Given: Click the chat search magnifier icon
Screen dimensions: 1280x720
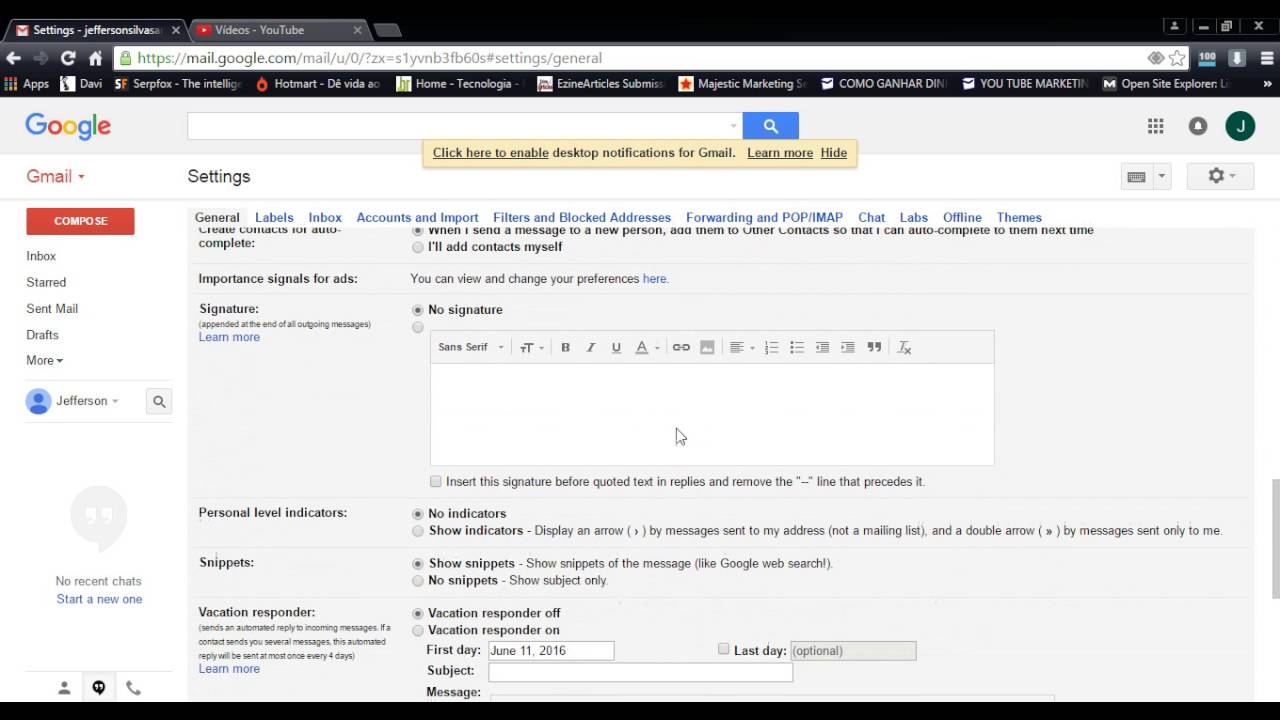Looking at the screenshot, I should 159,401.
